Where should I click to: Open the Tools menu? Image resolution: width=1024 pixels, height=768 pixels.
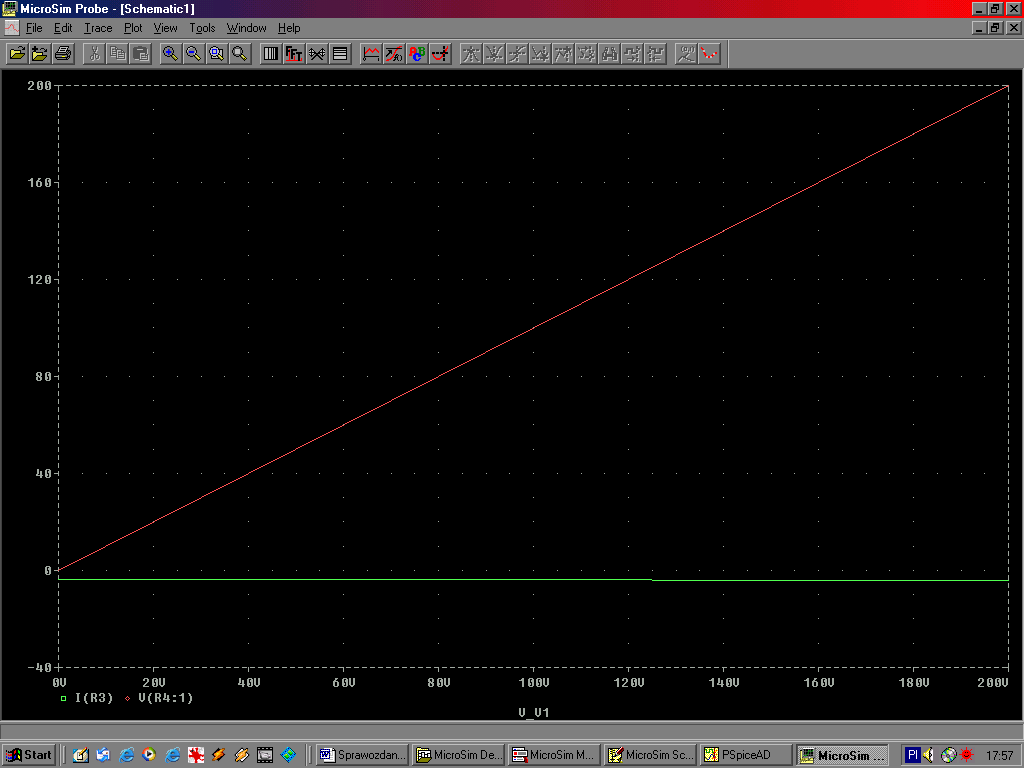(x=202, y=28)
